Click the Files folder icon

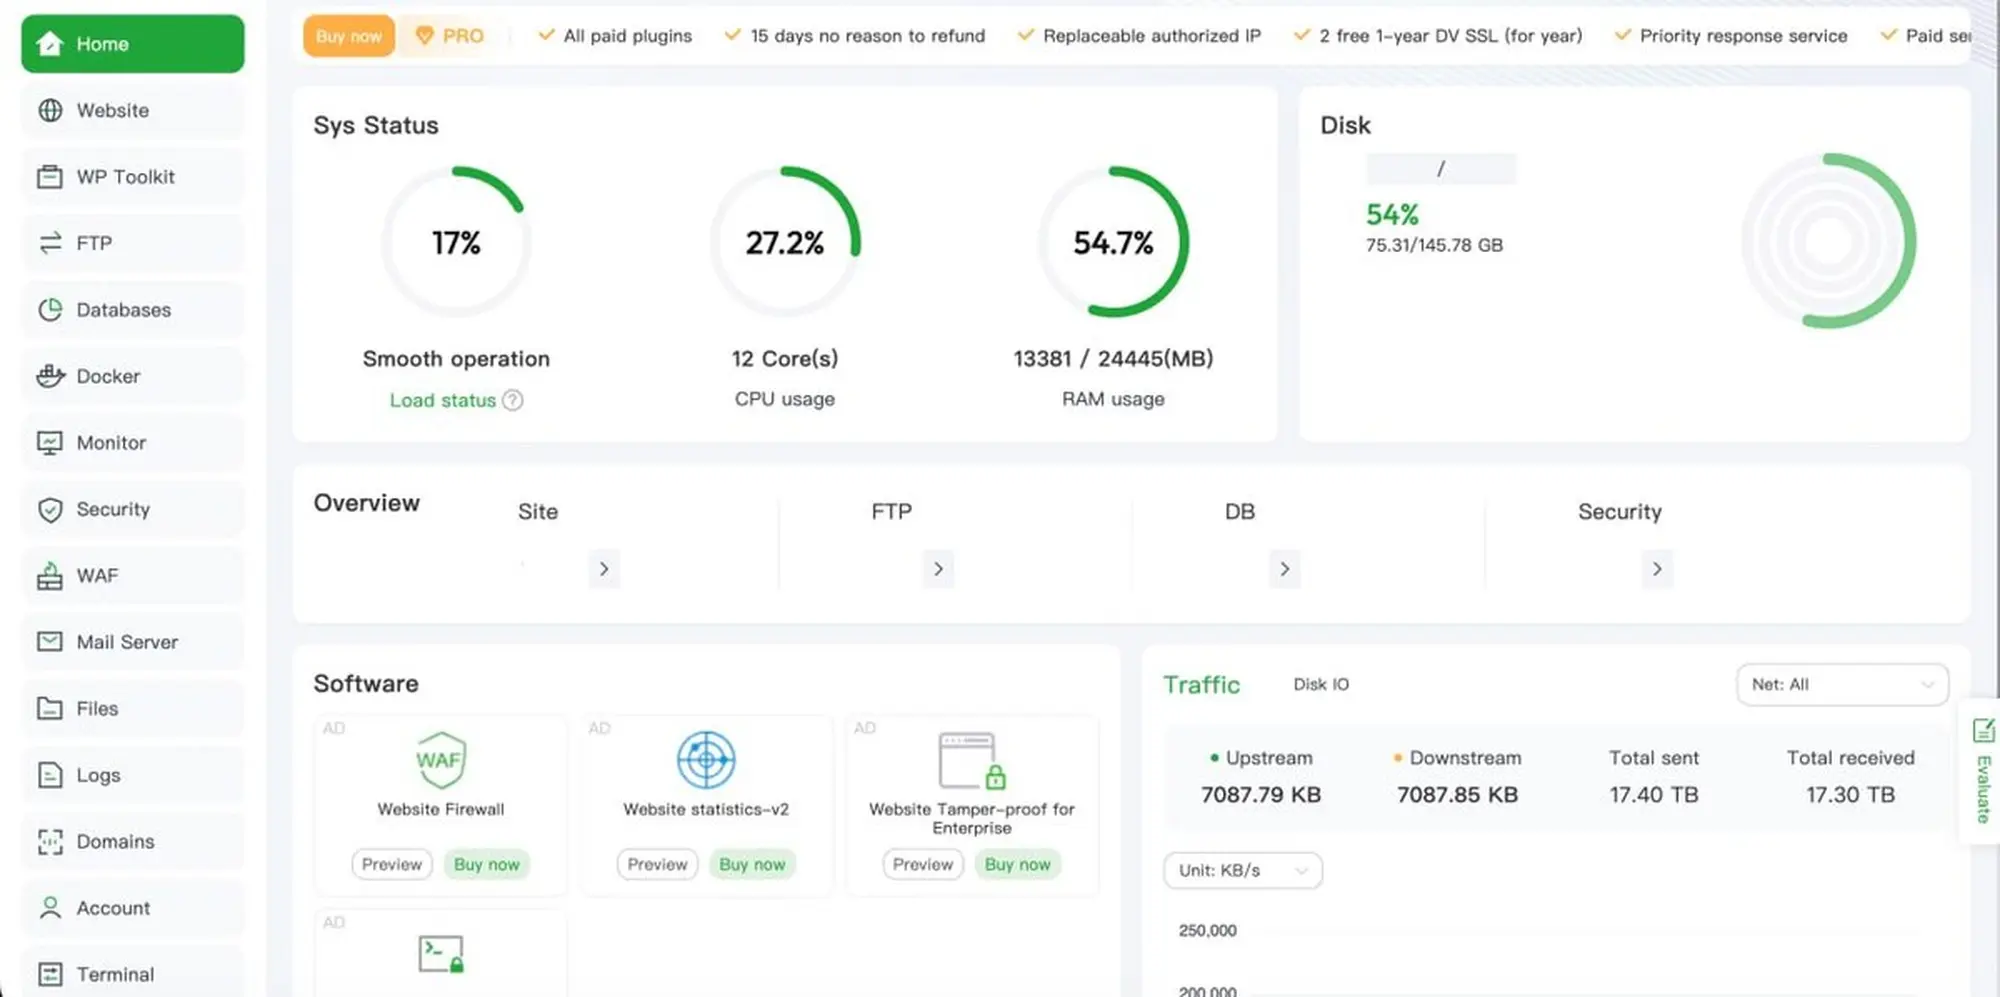(50, 709)
